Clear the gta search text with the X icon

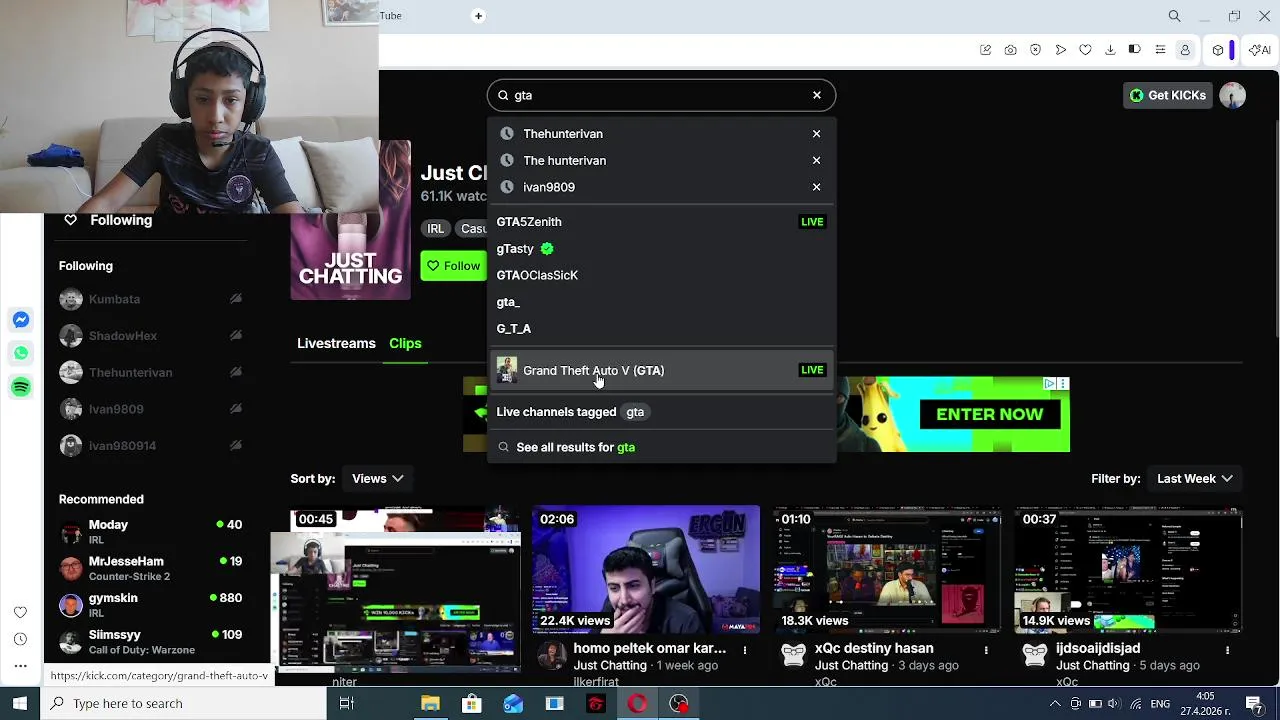(817, 95)
